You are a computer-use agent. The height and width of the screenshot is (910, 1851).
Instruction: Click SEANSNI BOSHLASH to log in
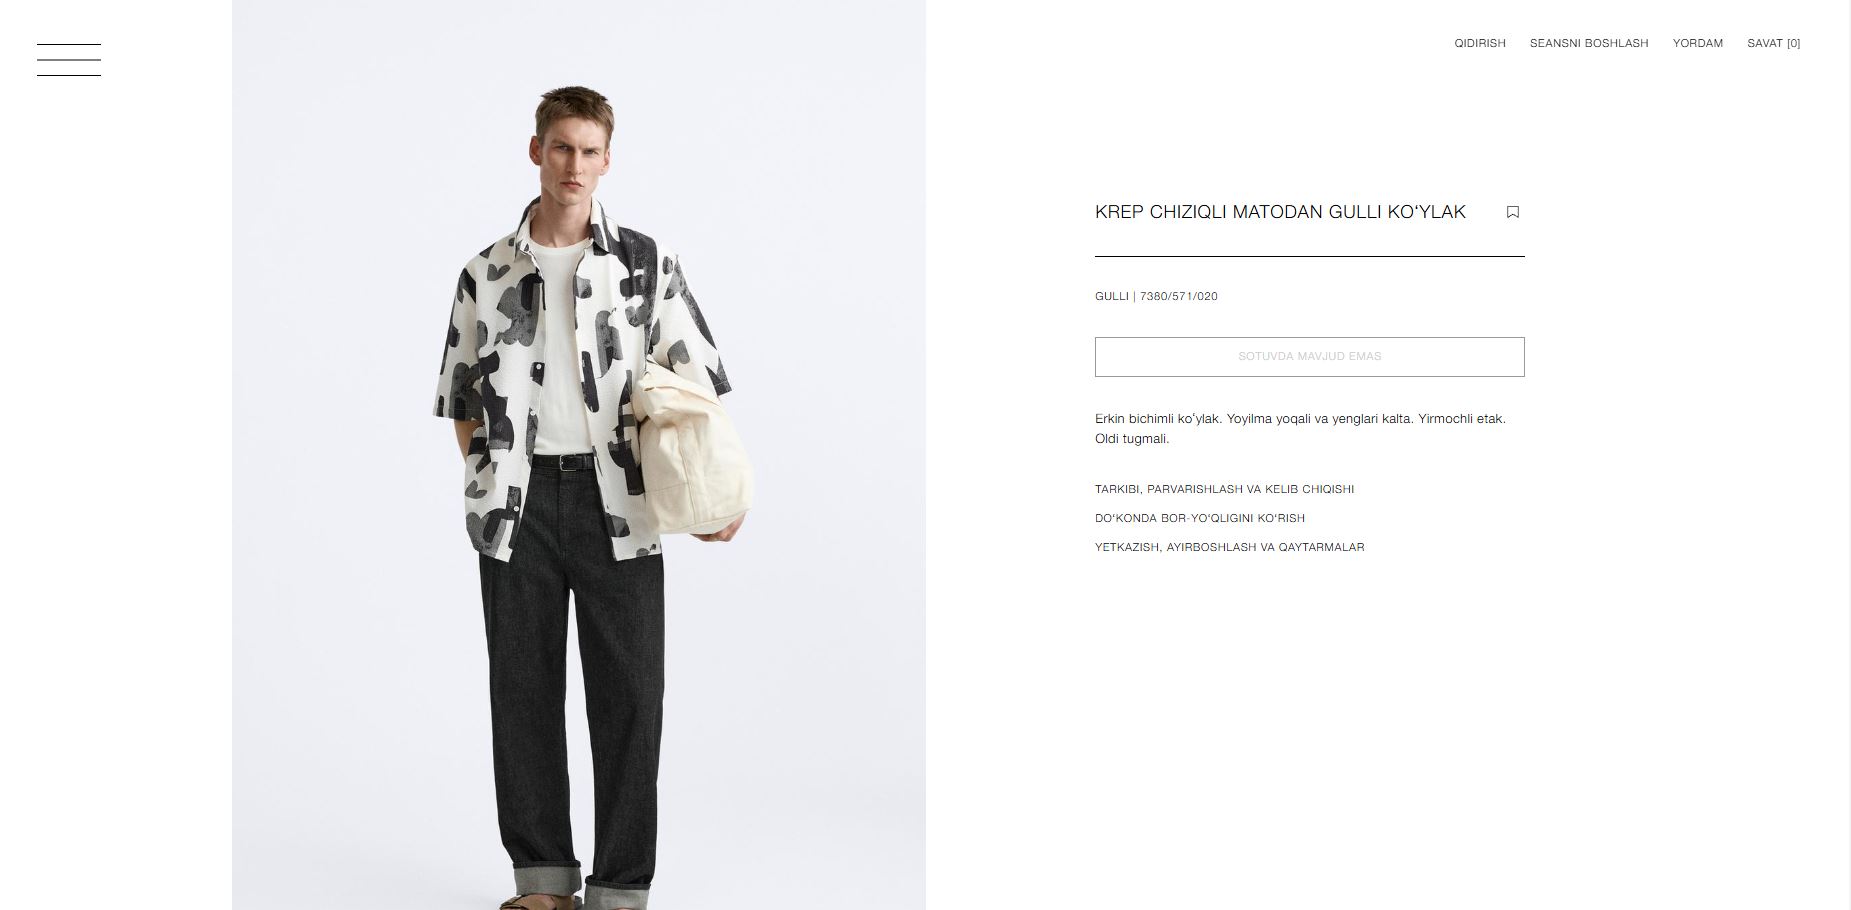pos(1589,43)
